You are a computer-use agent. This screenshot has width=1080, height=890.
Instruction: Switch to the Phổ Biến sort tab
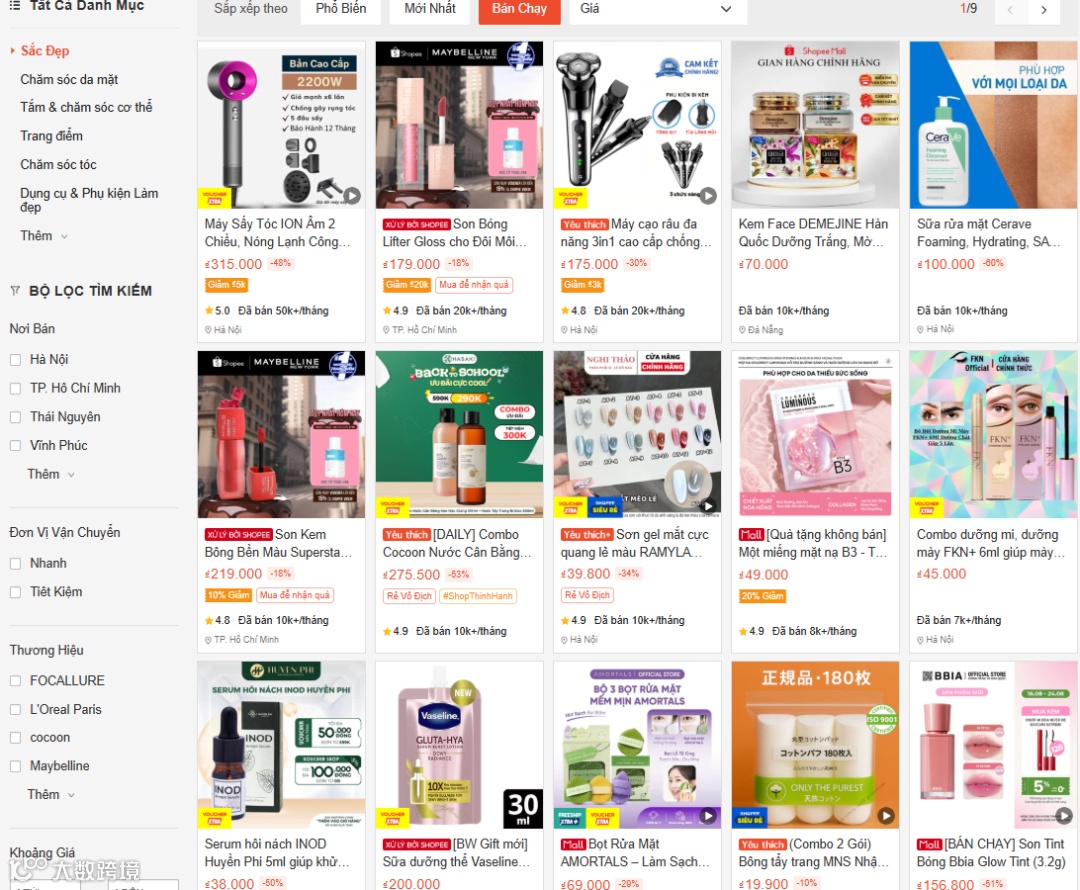[341, 9]
